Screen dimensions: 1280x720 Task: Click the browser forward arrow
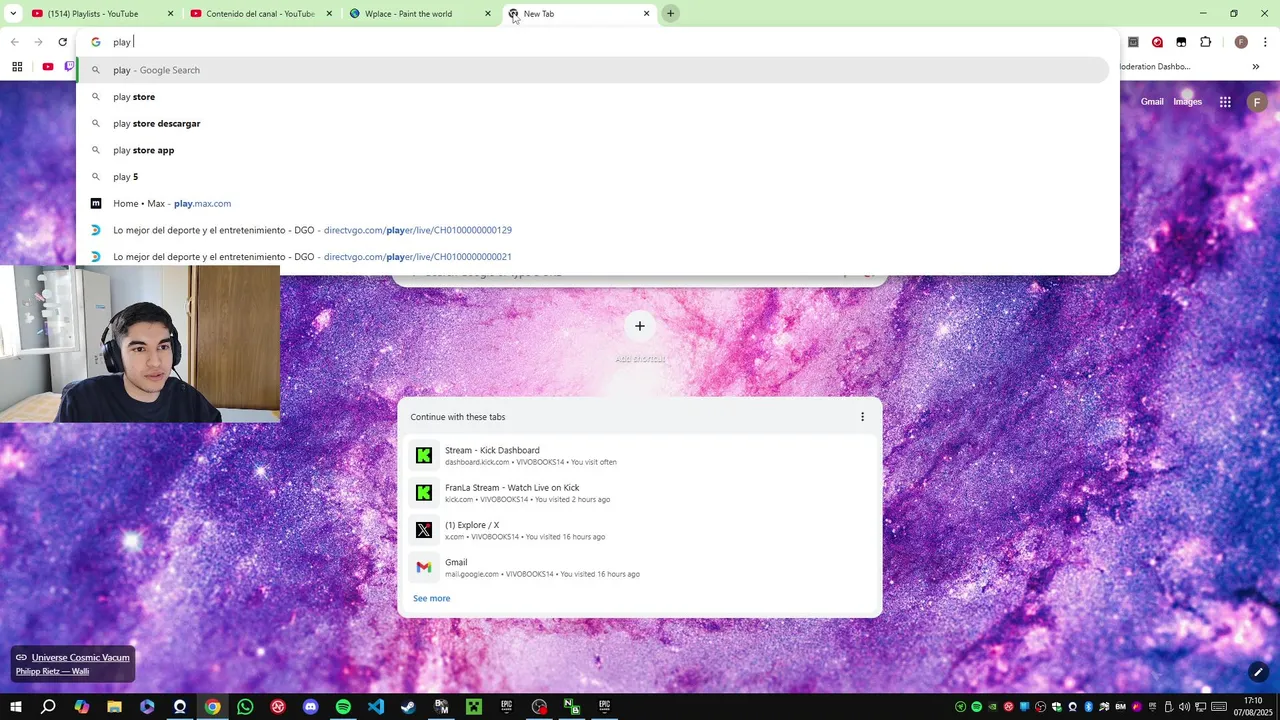(38, 42)
